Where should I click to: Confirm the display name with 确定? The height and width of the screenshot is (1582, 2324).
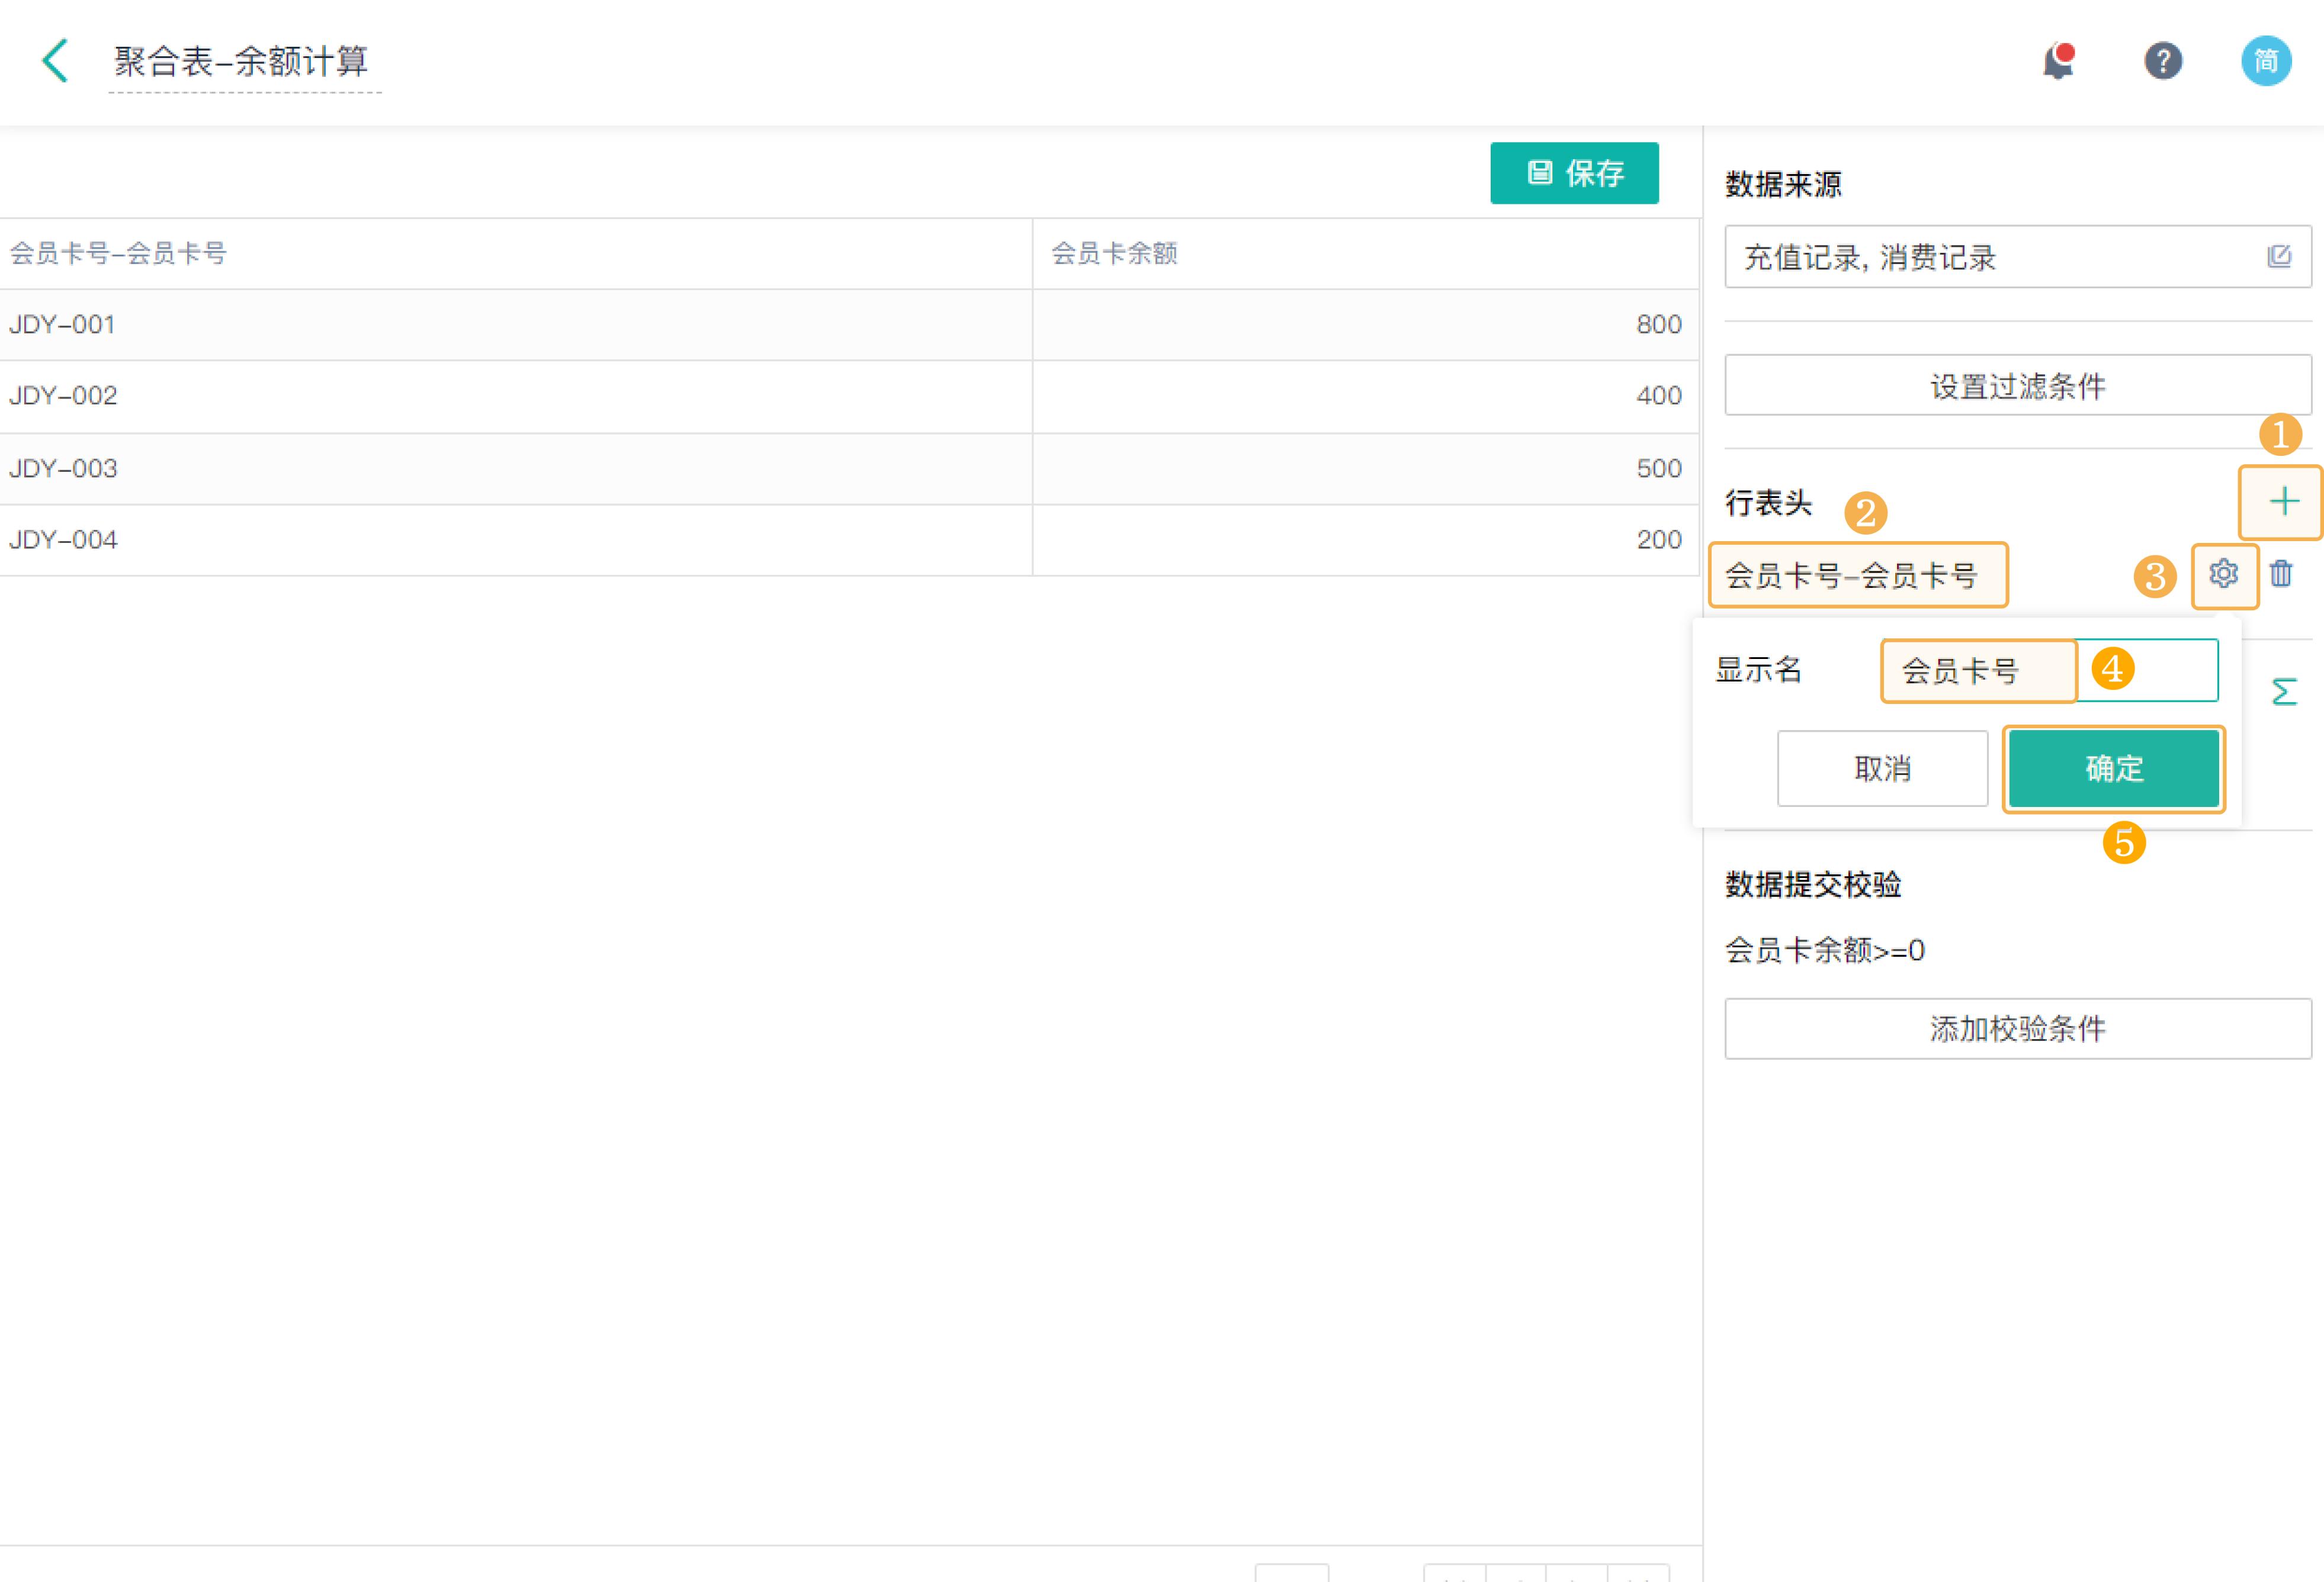click(x=2114, y=768)
